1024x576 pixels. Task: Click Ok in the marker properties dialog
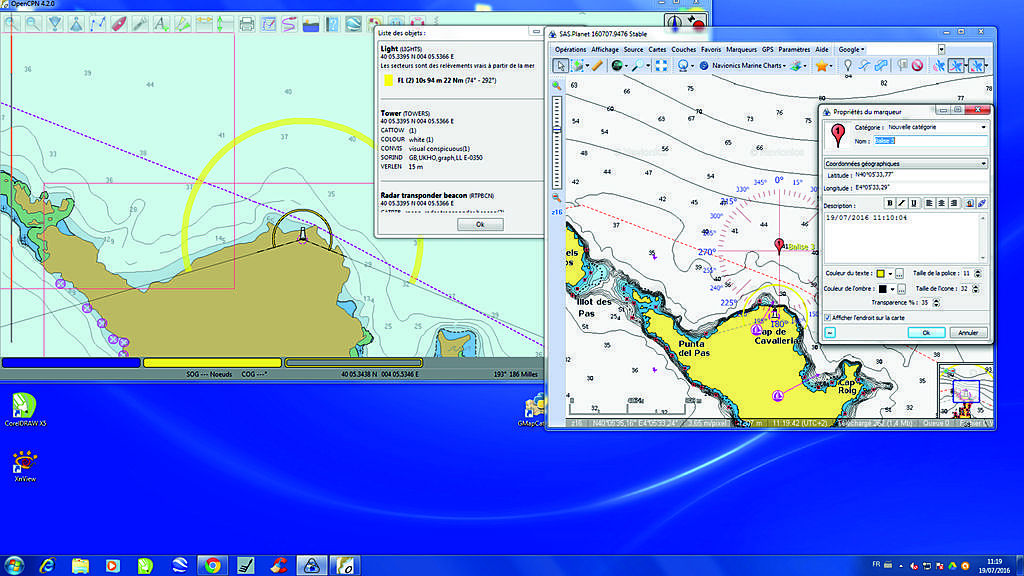[926, 333]
